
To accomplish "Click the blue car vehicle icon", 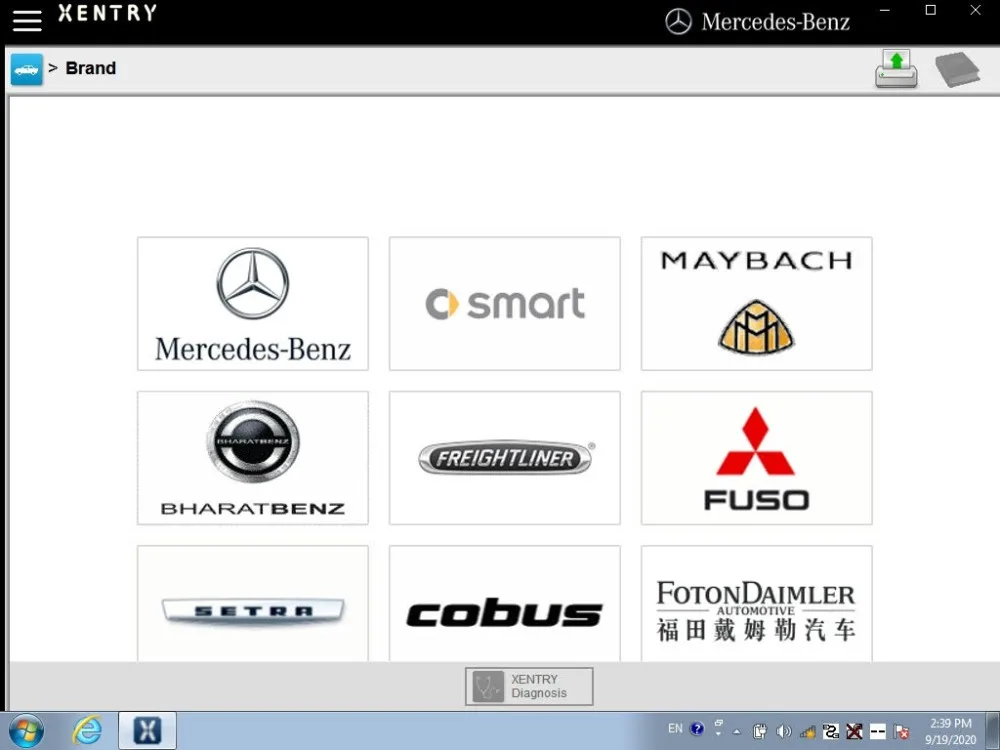I will click(27, 69).
